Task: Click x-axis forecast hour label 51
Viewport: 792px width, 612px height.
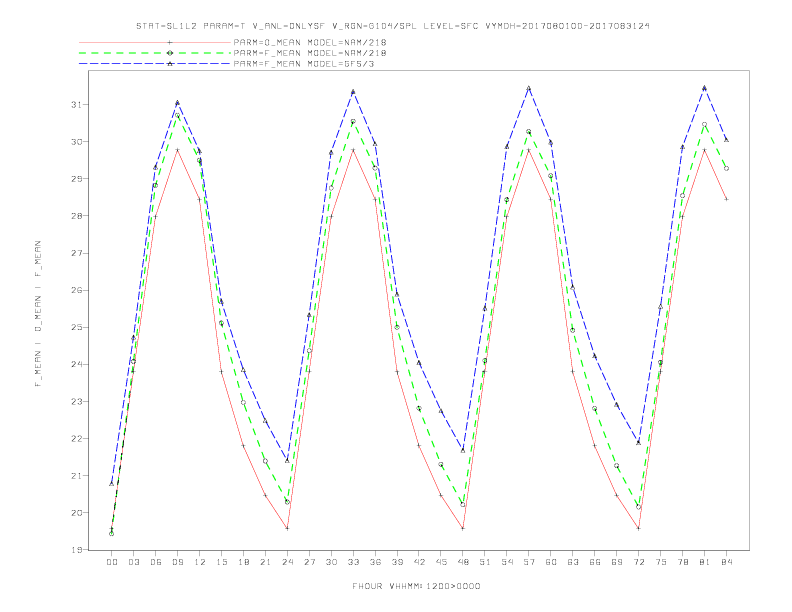Action: pyautogui.click(x=485, y=562)
